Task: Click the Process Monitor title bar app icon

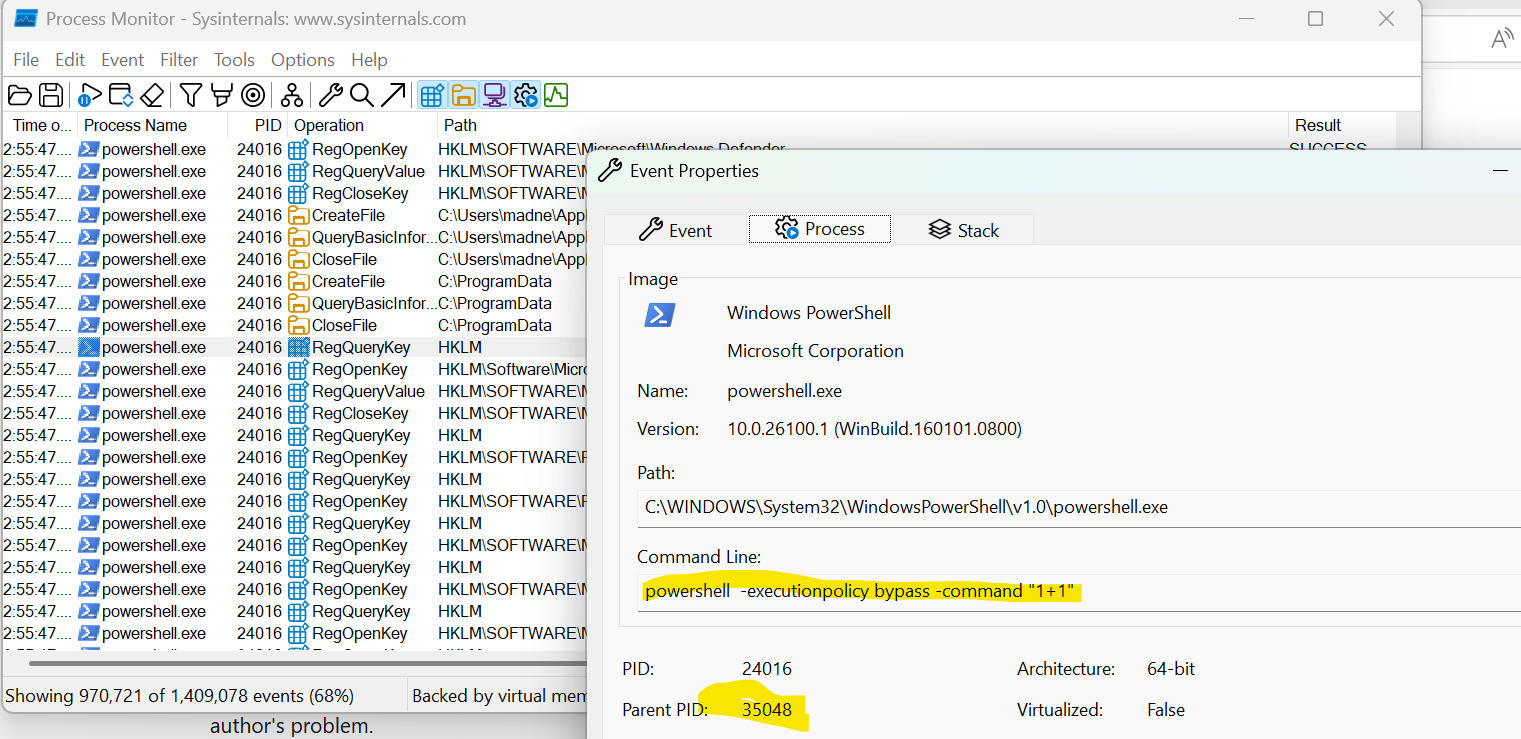Action: pos(25,19)
